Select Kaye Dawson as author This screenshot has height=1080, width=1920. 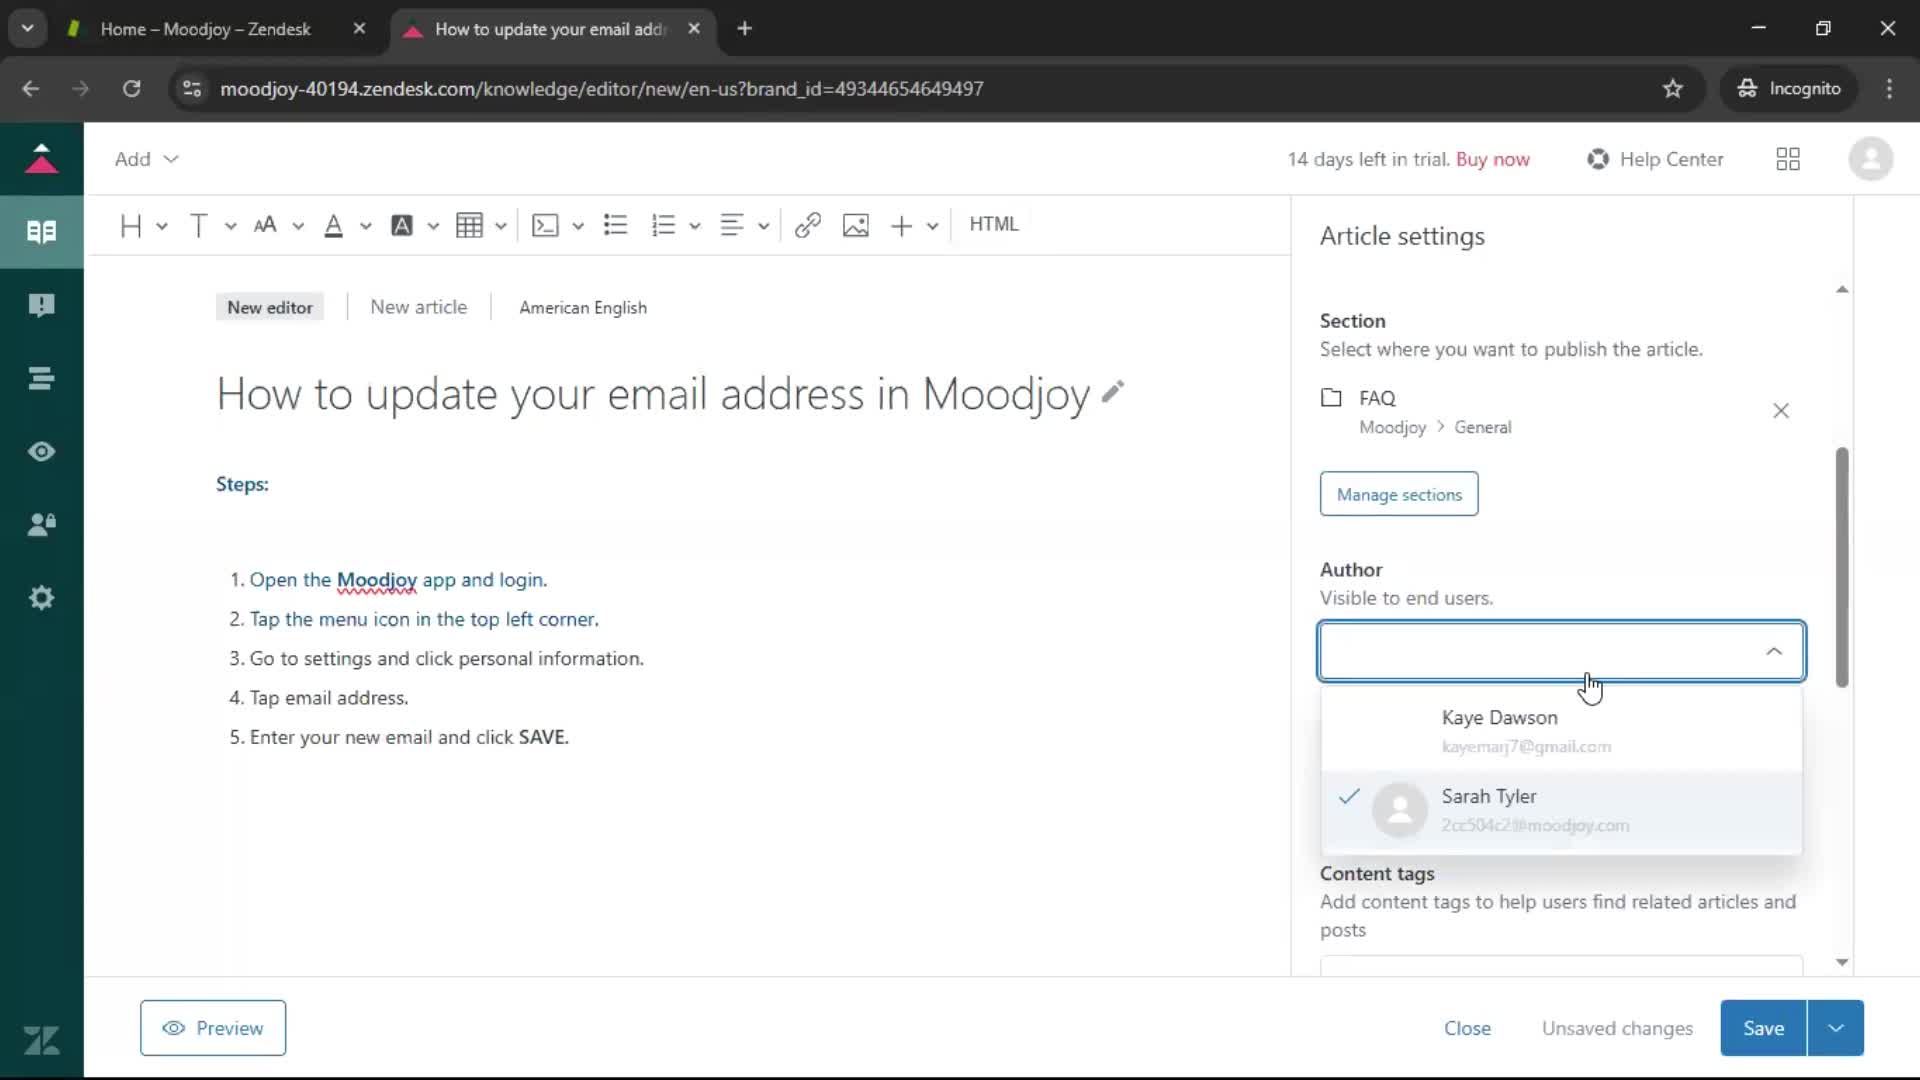pos(1562,731)
